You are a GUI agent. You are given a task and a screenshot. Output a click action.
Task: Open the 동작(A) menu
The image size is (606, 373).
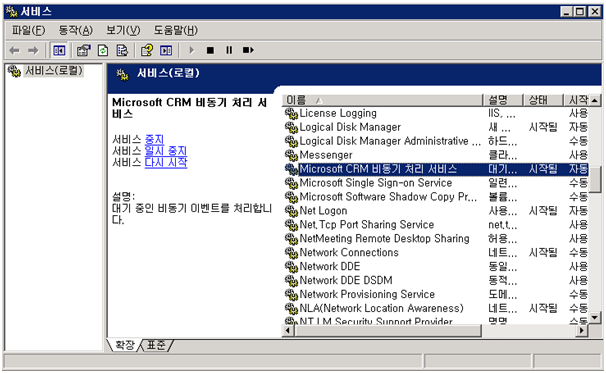click(75, 30)
